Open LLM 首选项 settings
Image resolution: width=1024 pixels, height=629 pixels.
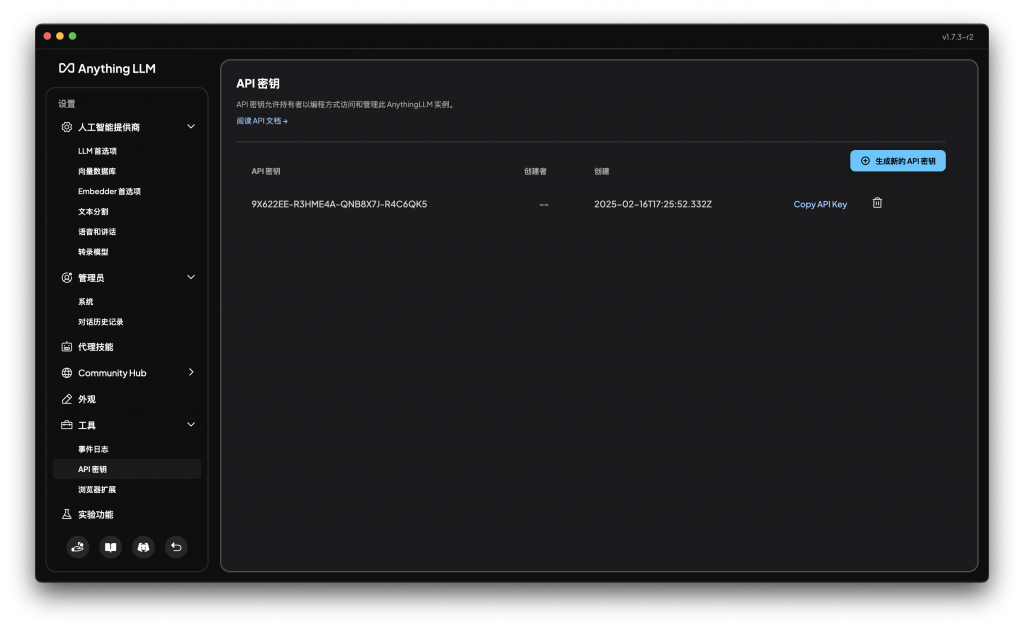click(x=98, y=151)
